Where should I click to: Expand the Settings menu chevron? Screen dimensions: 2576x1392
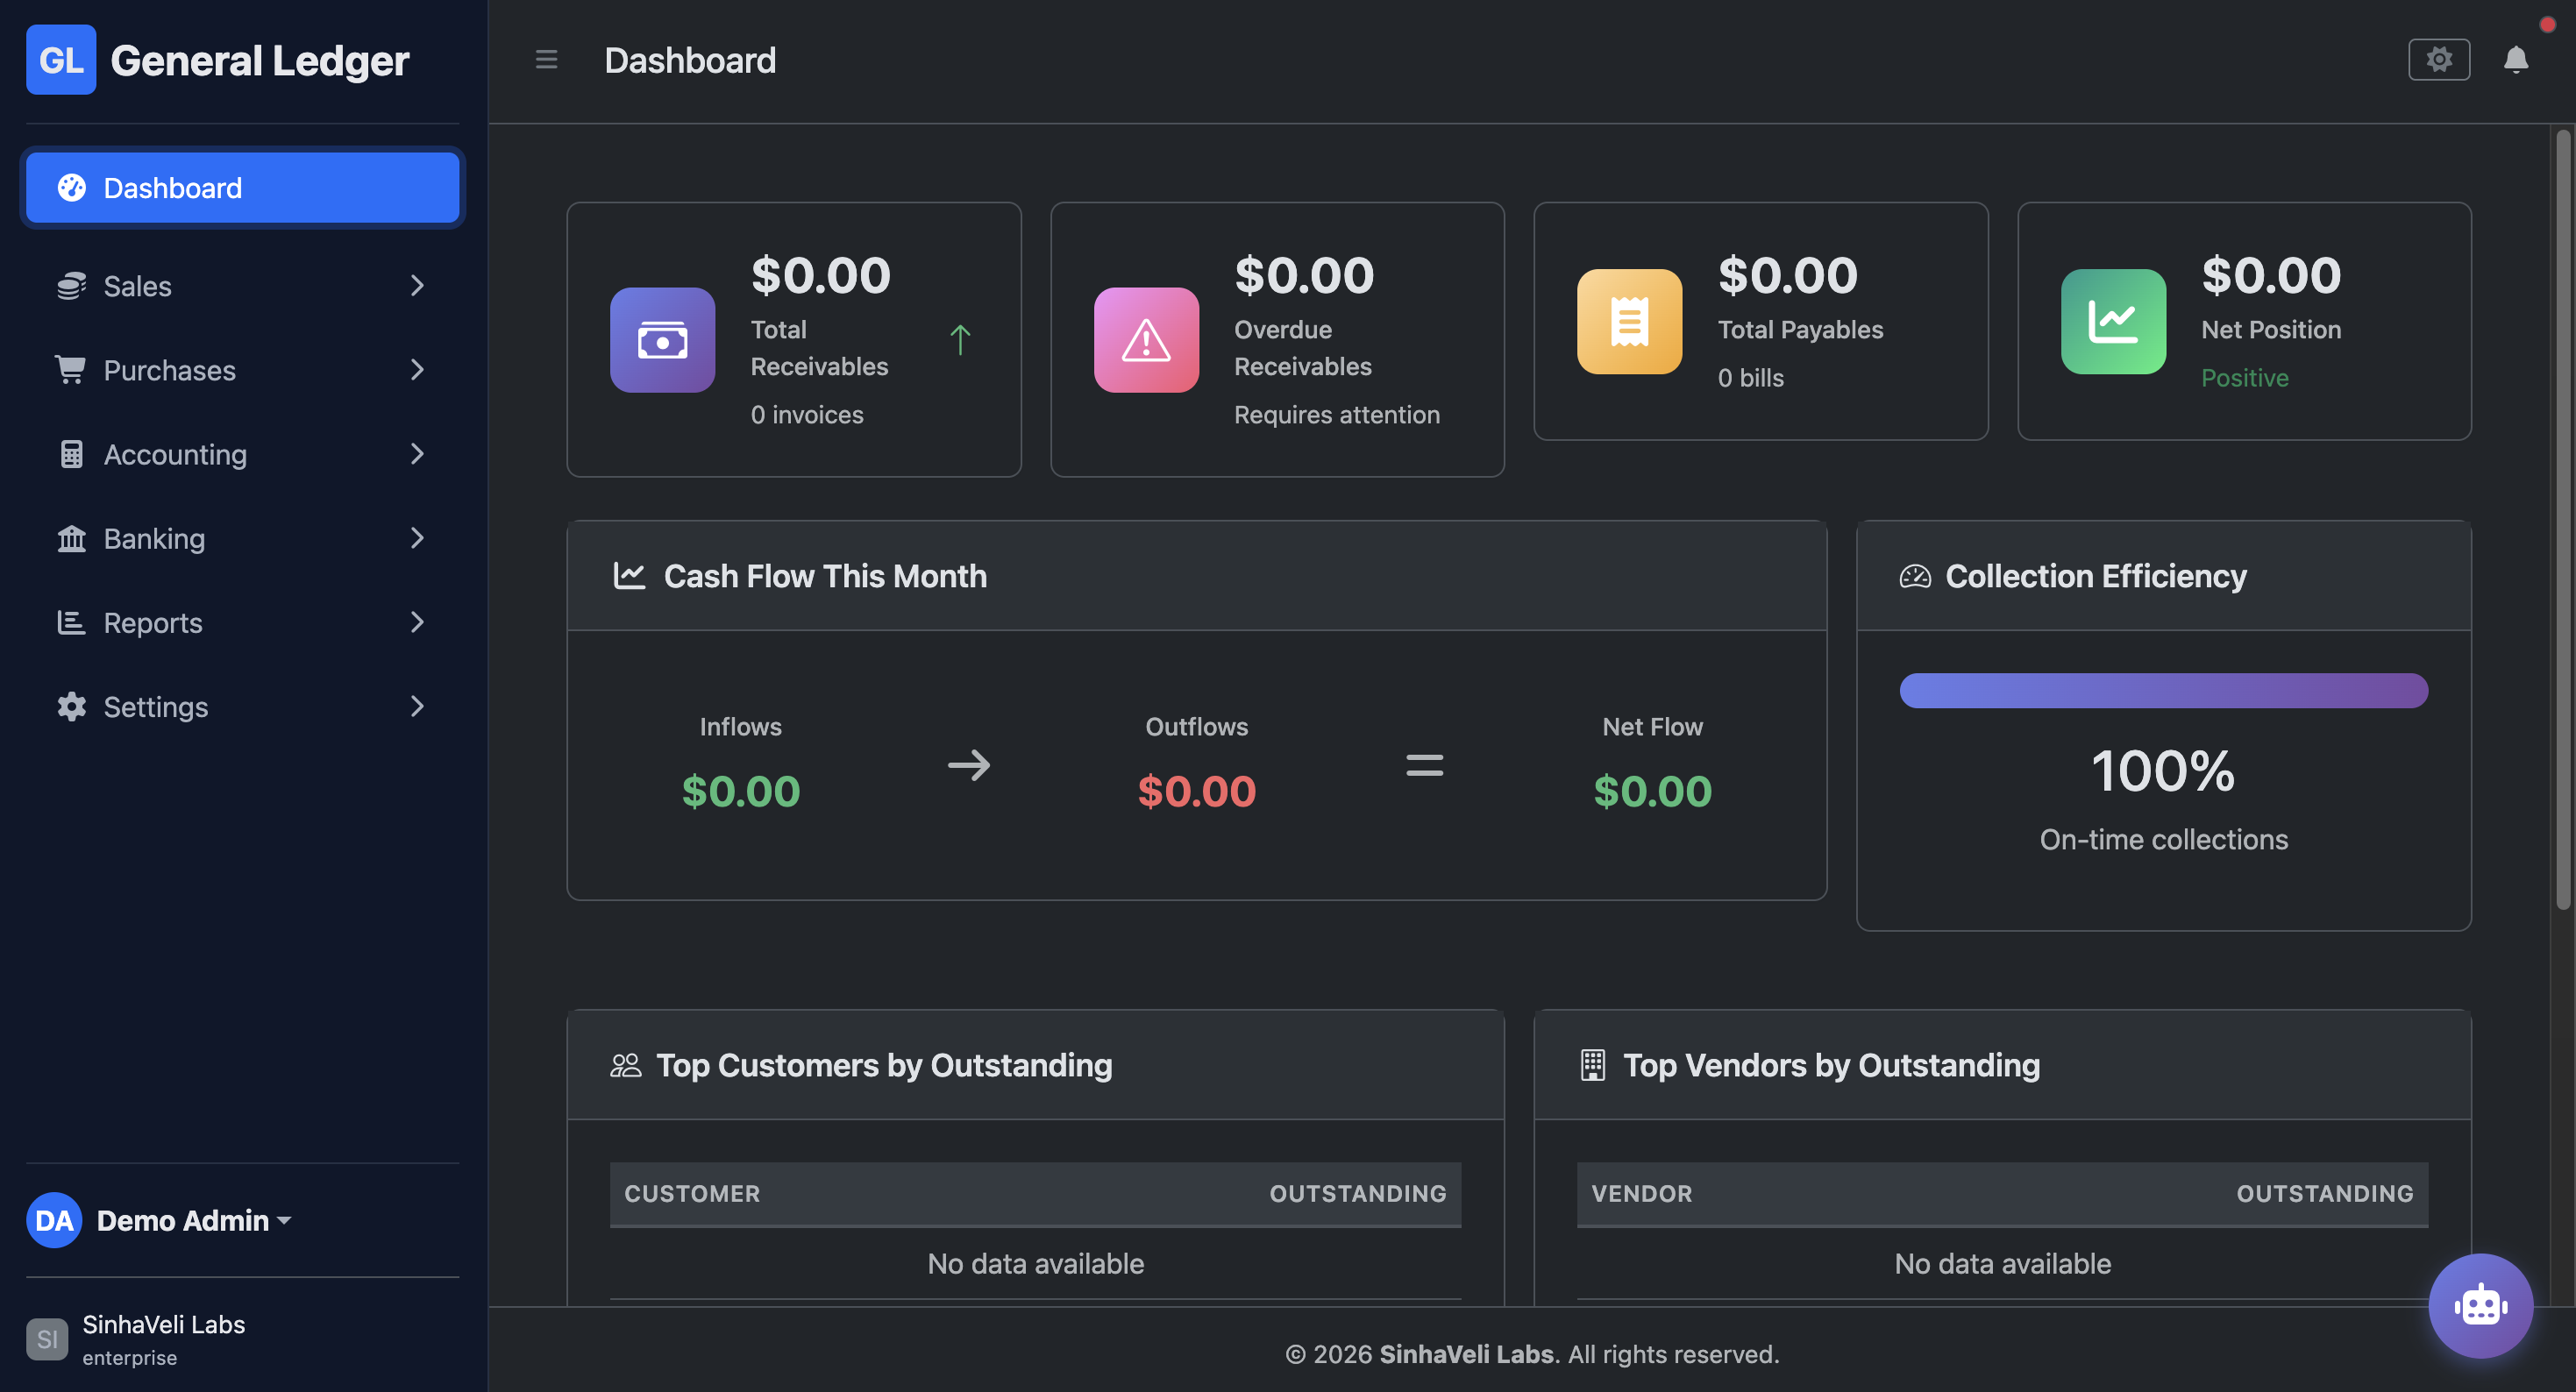click(417, 706)
